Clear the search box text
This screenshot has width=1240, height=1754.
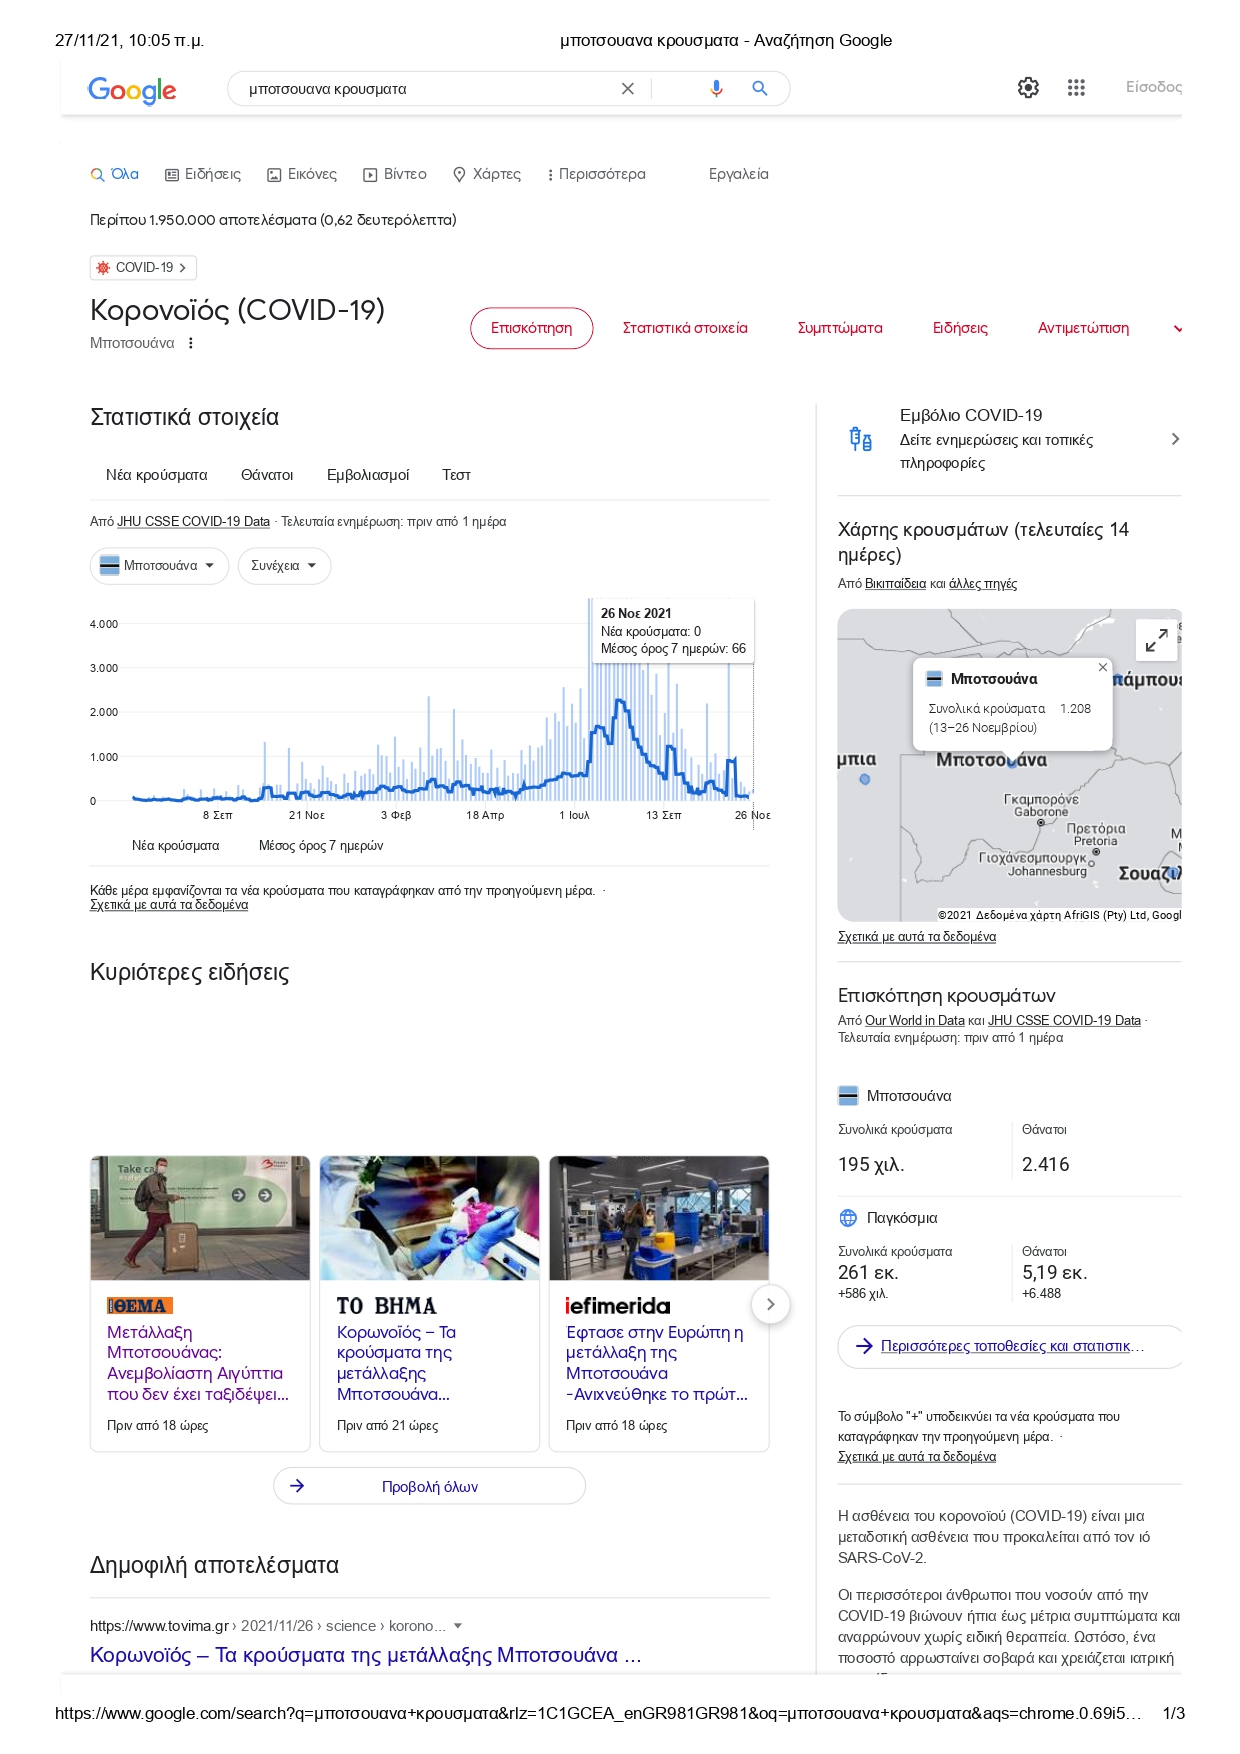click(x=627, y=89)
